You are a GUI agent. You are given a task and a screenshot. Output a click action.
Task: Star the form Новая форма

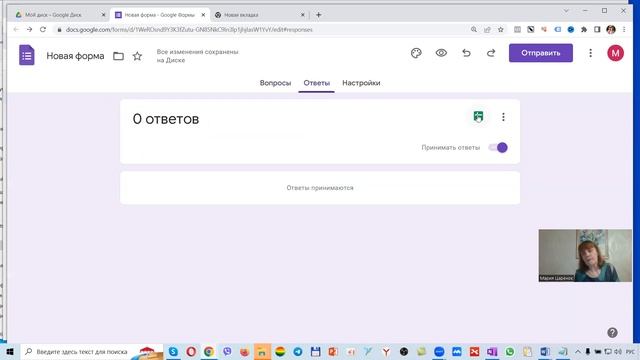(137, 56)
